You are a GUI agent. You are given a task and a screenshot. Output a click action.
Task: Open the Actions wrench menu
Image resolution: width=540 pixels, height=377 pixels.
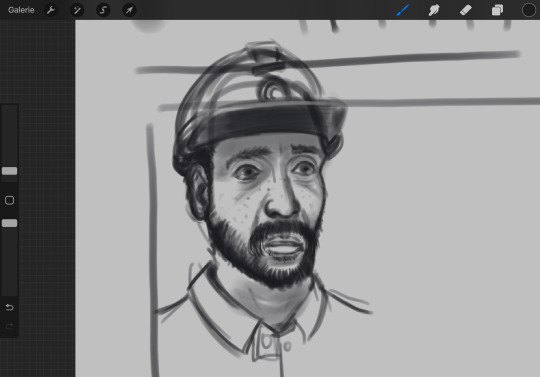point(51,10)
